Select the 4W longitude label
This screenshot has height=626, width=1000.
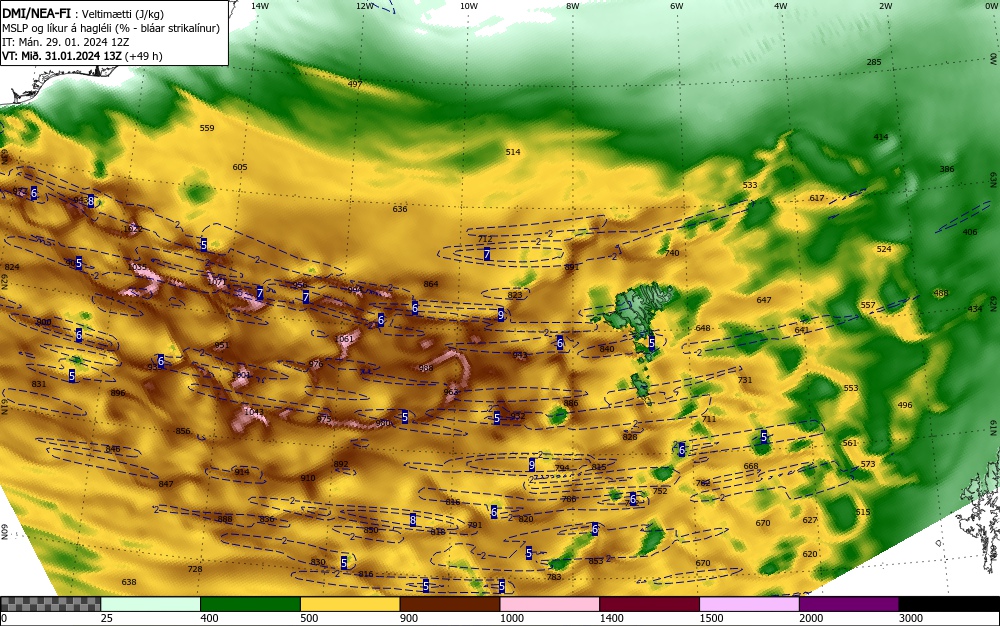click(x=781, y=6)
